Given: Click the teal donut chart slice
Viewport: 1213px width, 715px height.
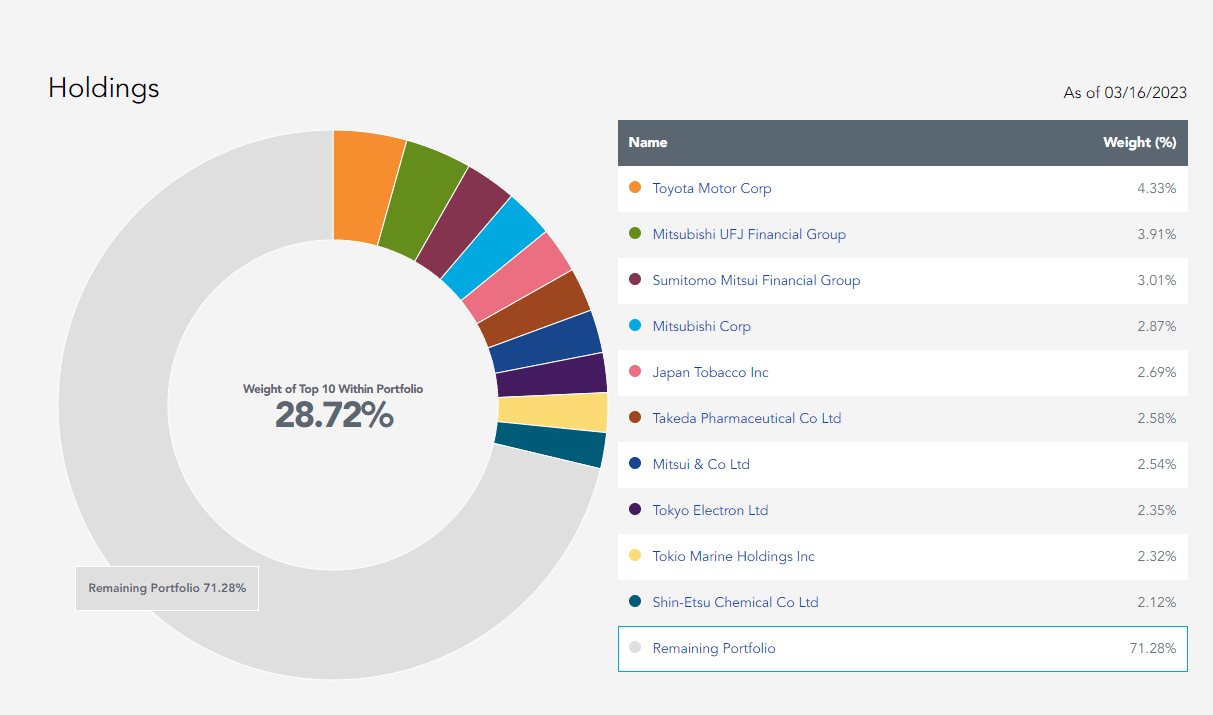Looking at the screenshot, I should [x=549, y=445].
